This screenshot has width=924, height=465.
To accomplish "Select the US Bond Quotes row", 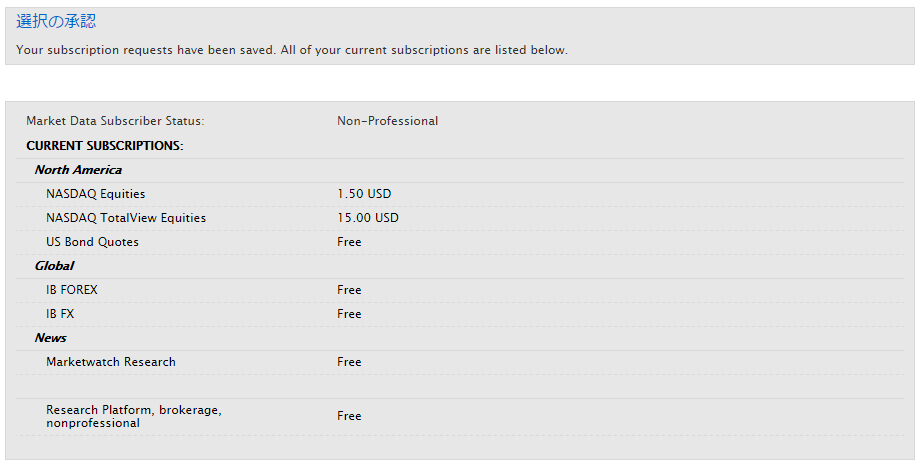I will coord(460,242).
